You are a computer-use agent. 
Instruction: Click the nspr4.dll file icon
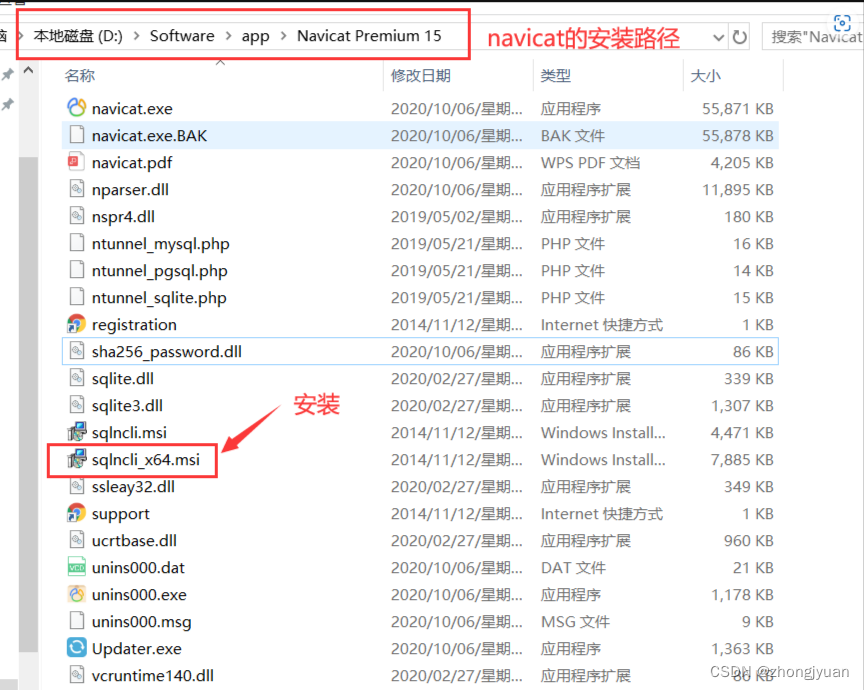coord(77,216)
